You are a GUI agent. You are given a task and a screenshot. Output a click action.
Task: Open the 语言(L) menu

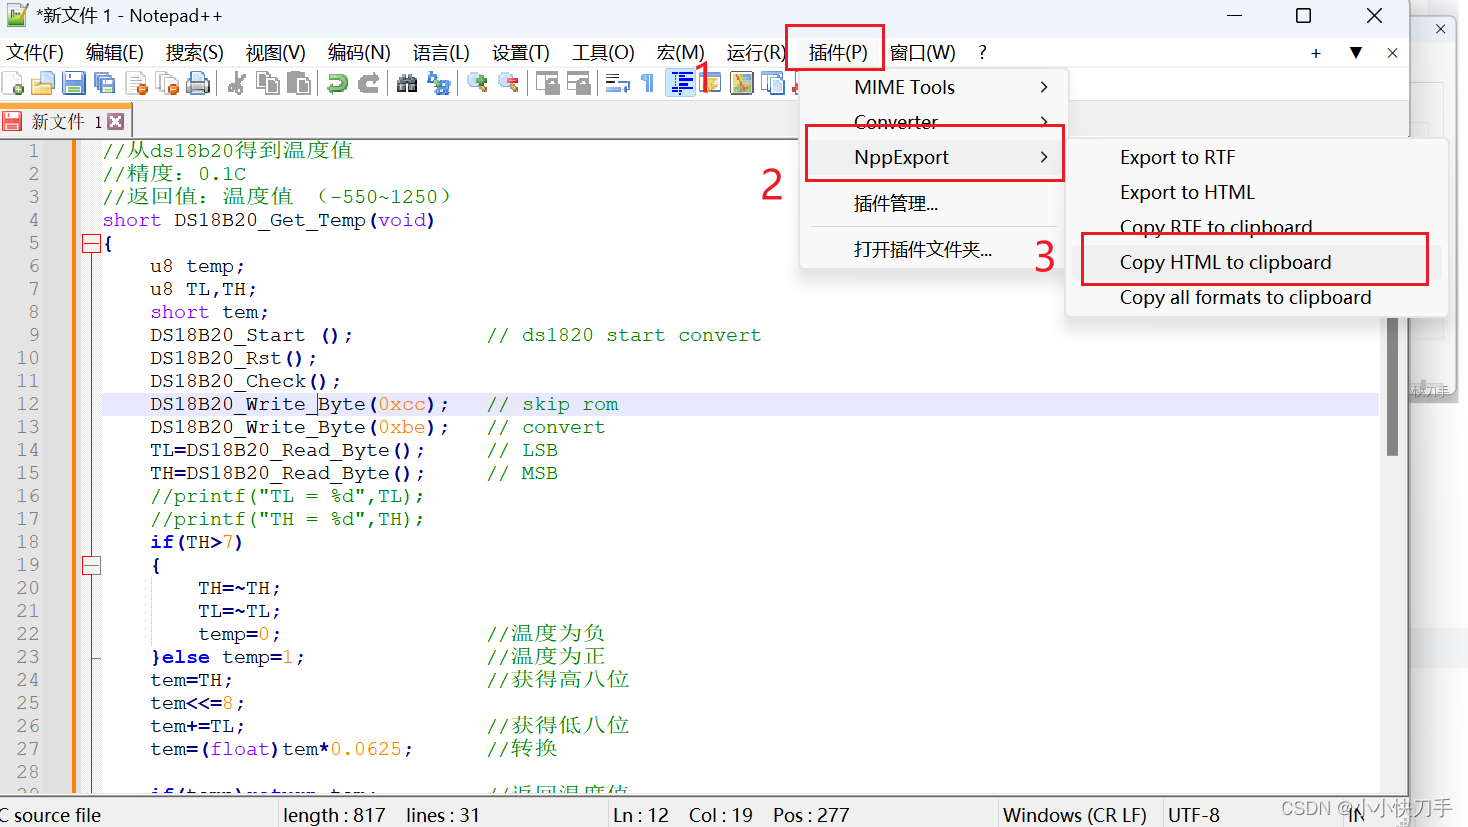tap(441, 52)
